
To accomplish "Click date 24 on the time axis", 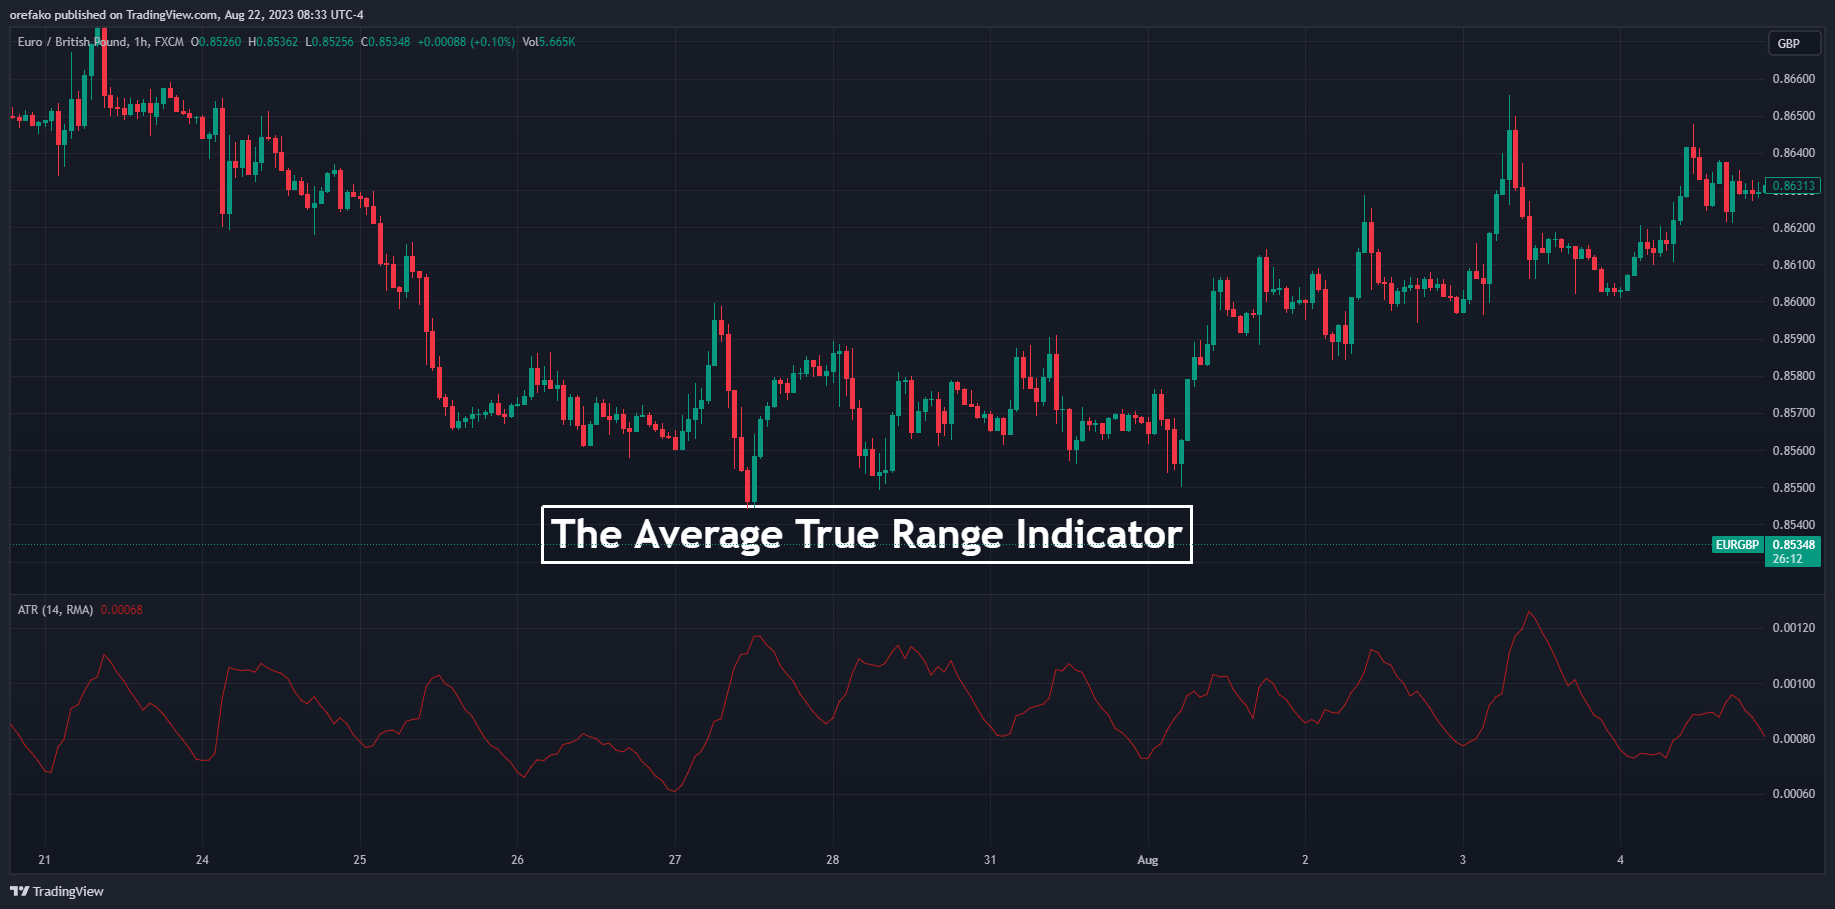I will pos(202,860).
